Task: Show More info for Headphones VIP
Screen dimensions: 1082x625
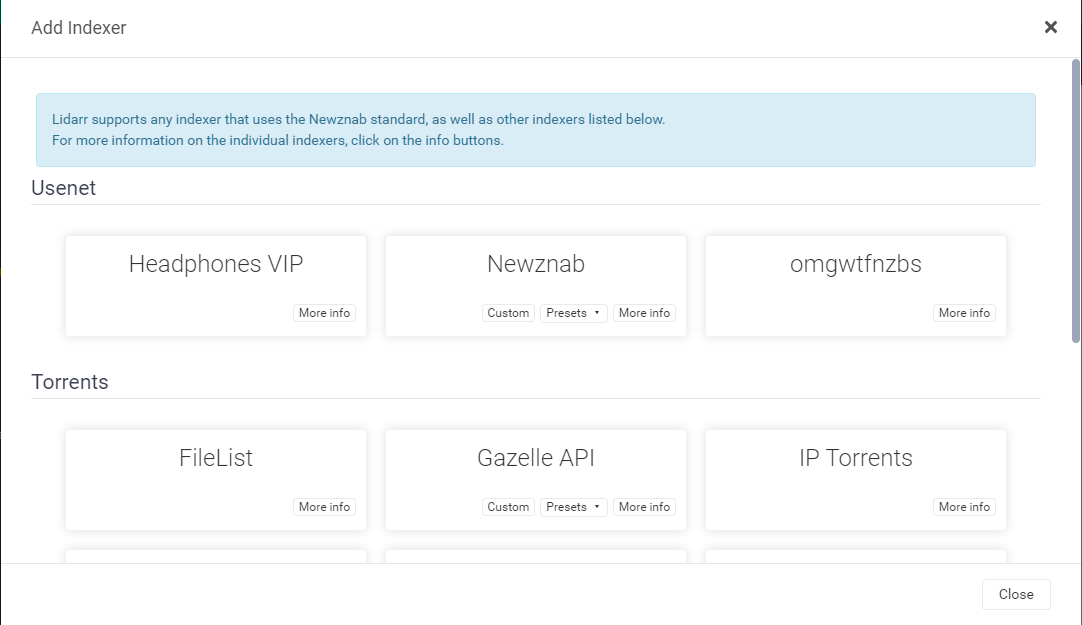Action: point(324,312)
